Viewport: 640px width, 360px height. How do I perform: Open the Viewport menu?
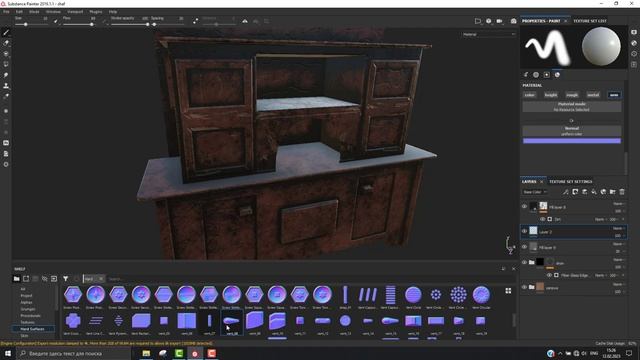[75, 12]
